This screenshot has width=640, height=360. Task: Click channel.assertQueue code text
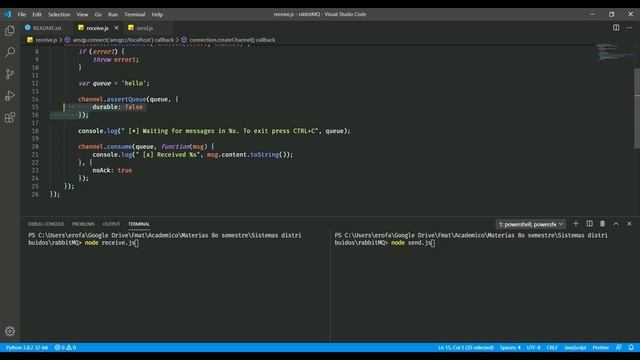112,99
